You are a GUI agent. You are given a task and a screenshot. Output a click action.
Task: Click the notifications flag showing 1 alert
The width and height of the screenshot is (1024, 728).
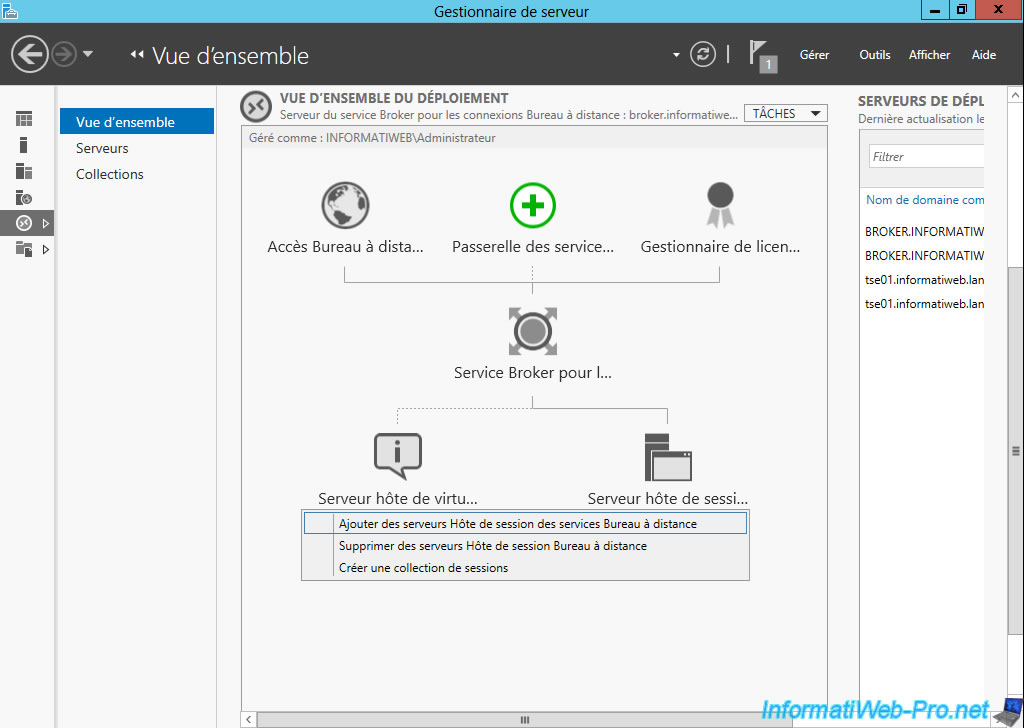tap(762, 55)
